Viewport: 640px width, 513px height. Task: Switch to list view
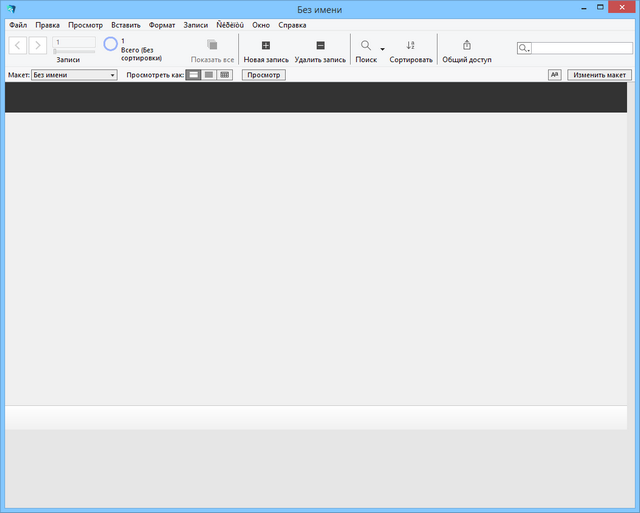209,75
